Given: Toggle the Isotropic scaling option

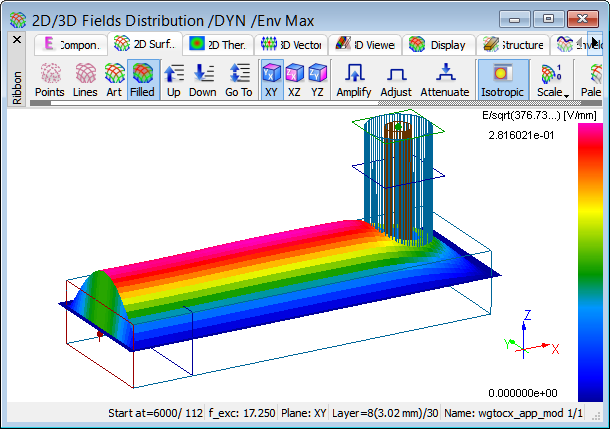Looking at the screenshot, I should click(x=502, y=79).
